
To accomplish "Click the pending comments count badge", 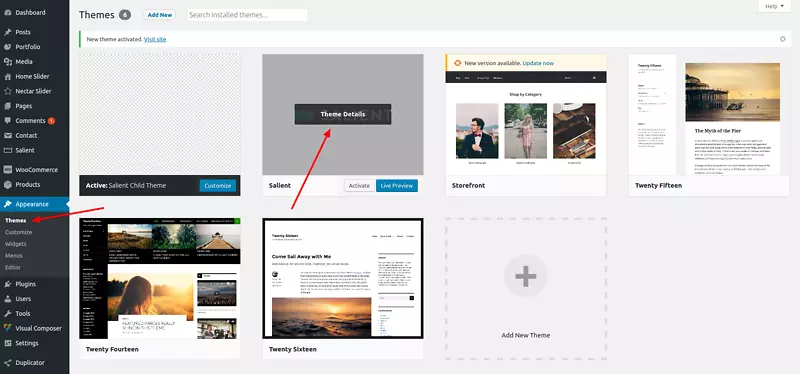I will (51, 121).
